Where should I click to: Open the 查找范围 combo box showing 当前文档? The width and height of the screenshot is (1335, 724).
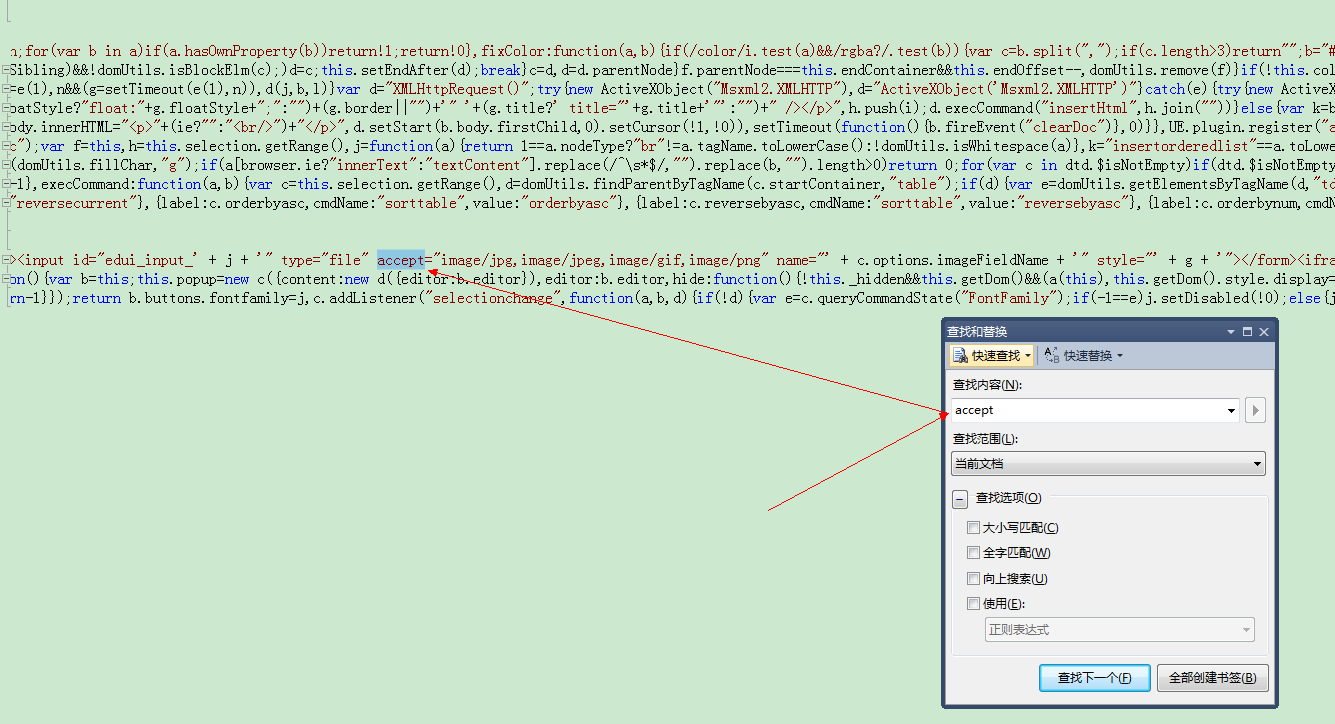point(1108,463)
